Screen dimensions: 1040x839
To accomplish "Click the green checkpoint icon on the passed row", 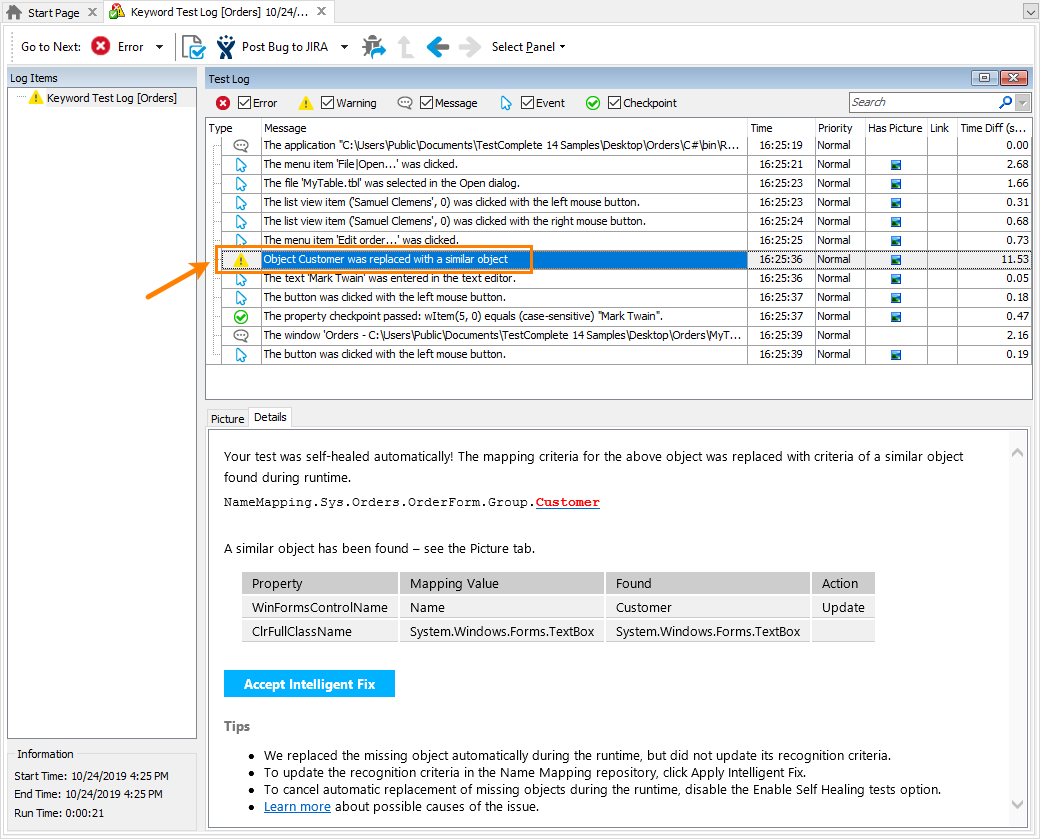I will point(239,316).
